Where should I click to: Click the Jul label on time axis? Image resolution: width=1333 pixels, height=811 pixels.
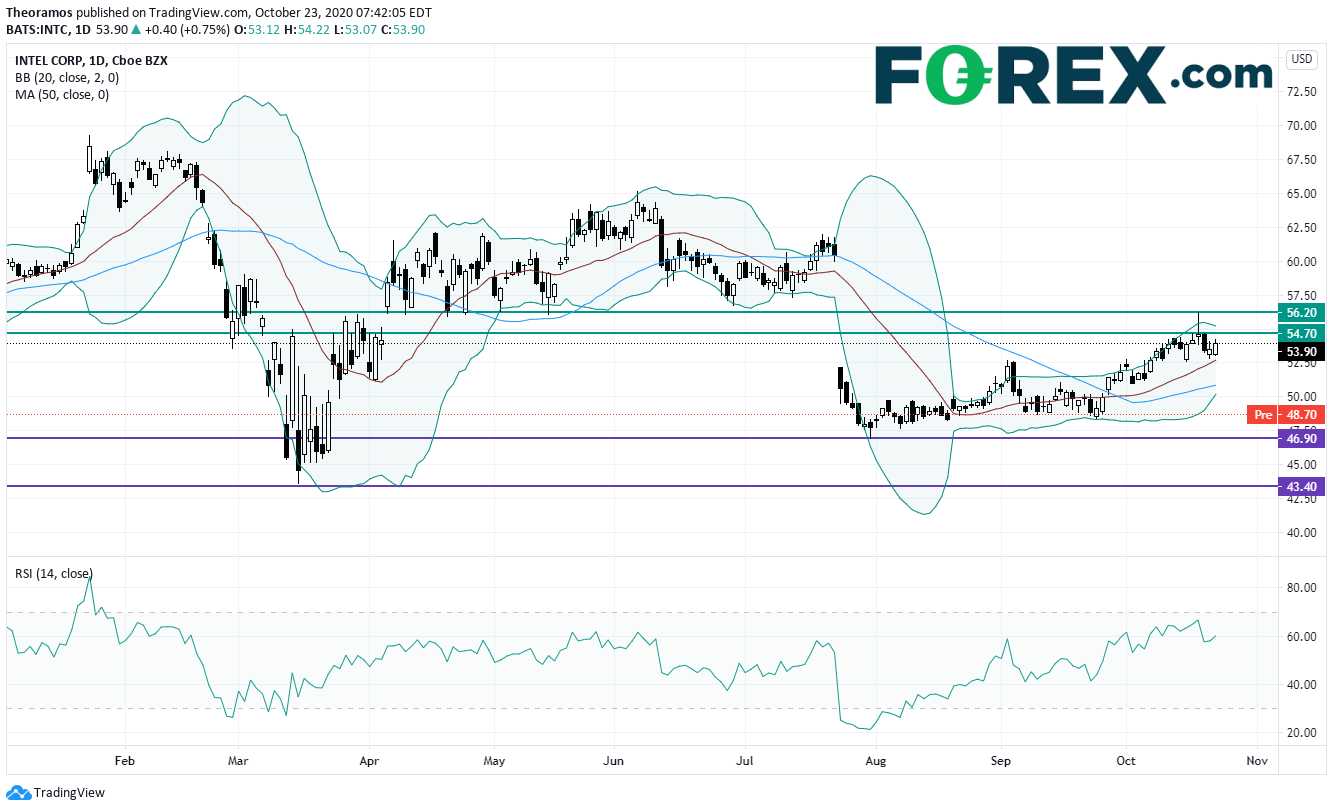[745, 761]
